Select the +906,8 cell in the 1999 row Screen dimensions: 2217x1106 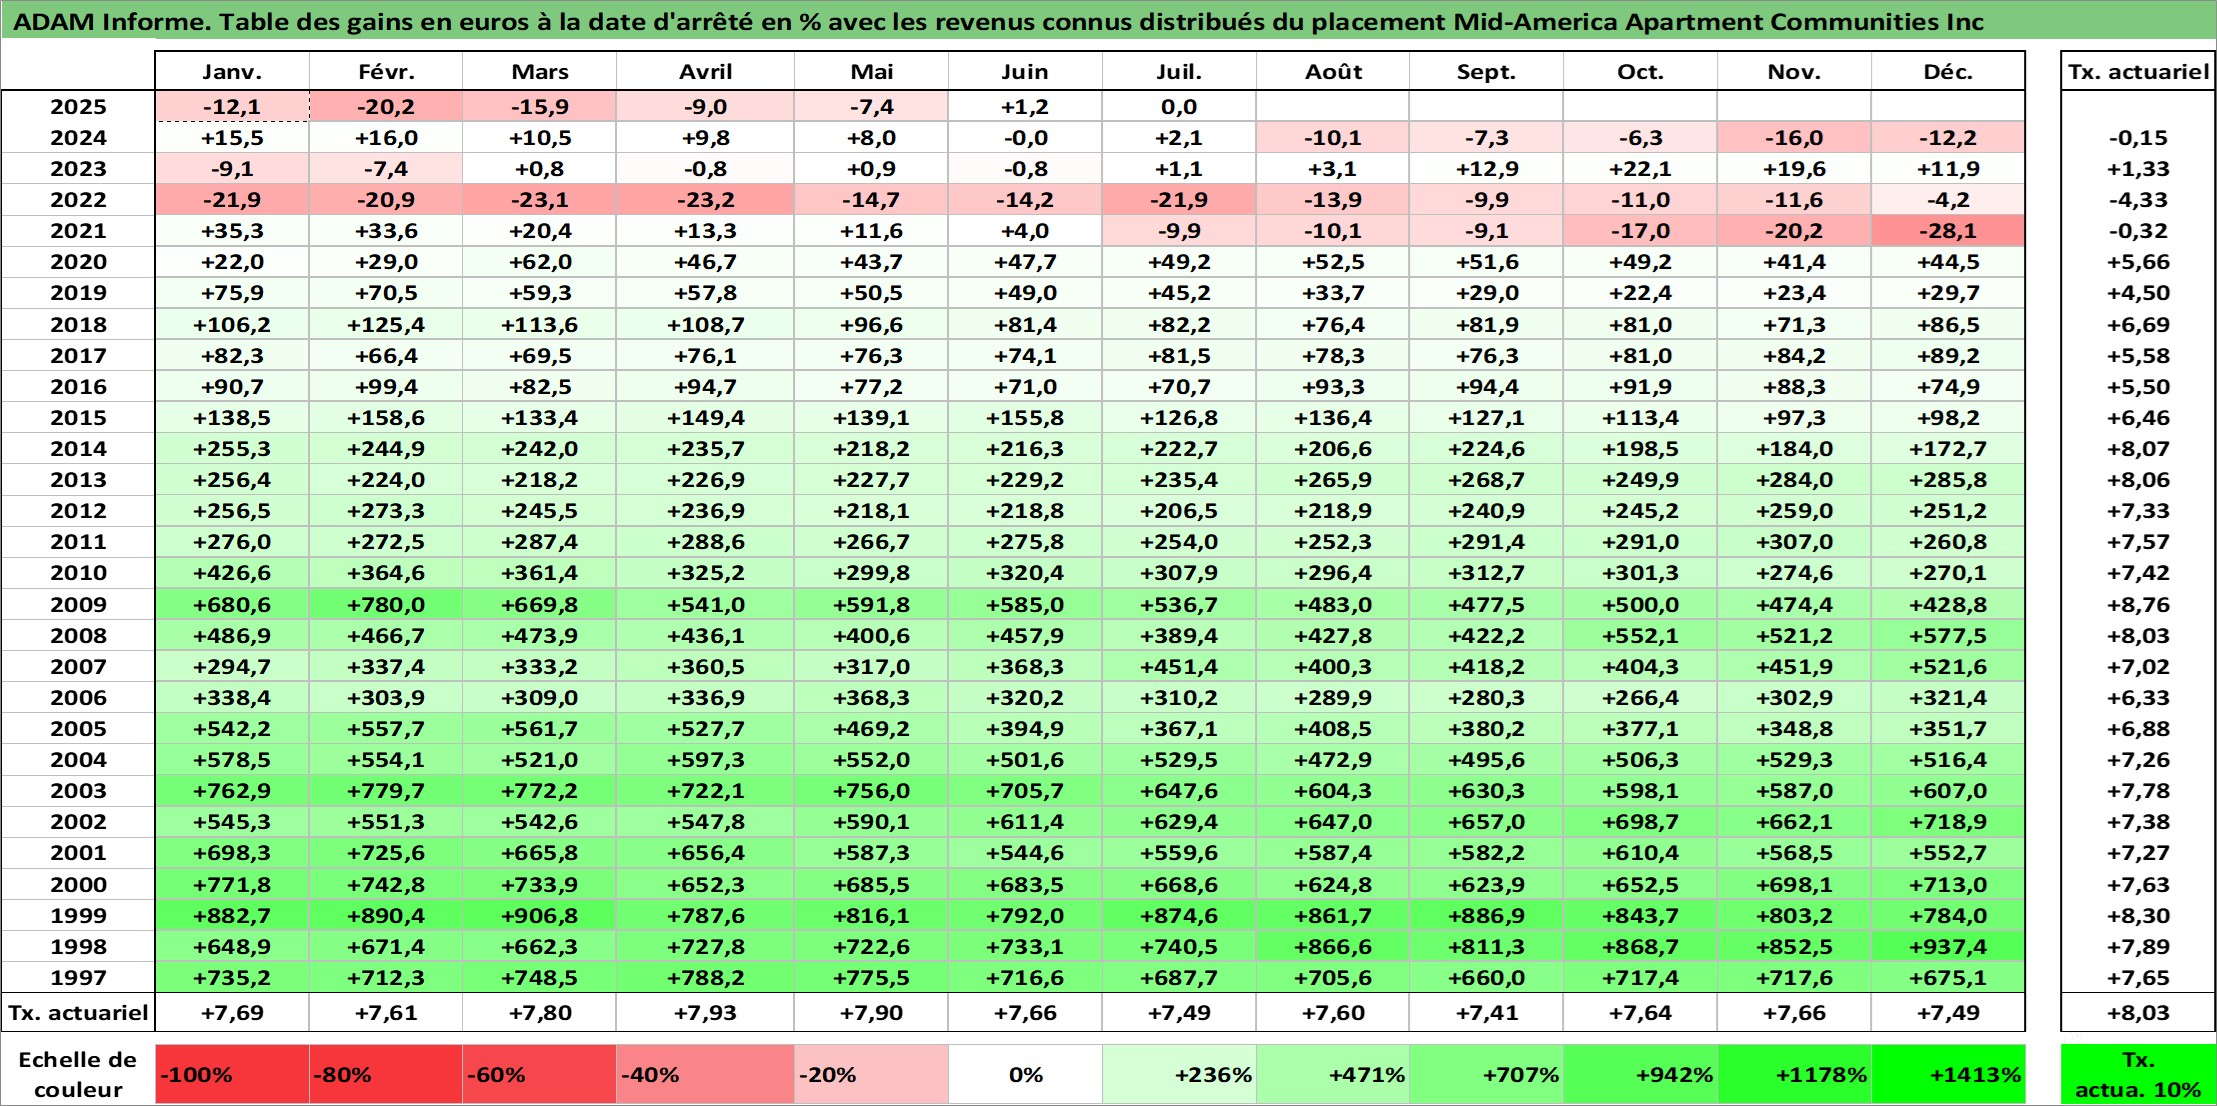point(540,915)
